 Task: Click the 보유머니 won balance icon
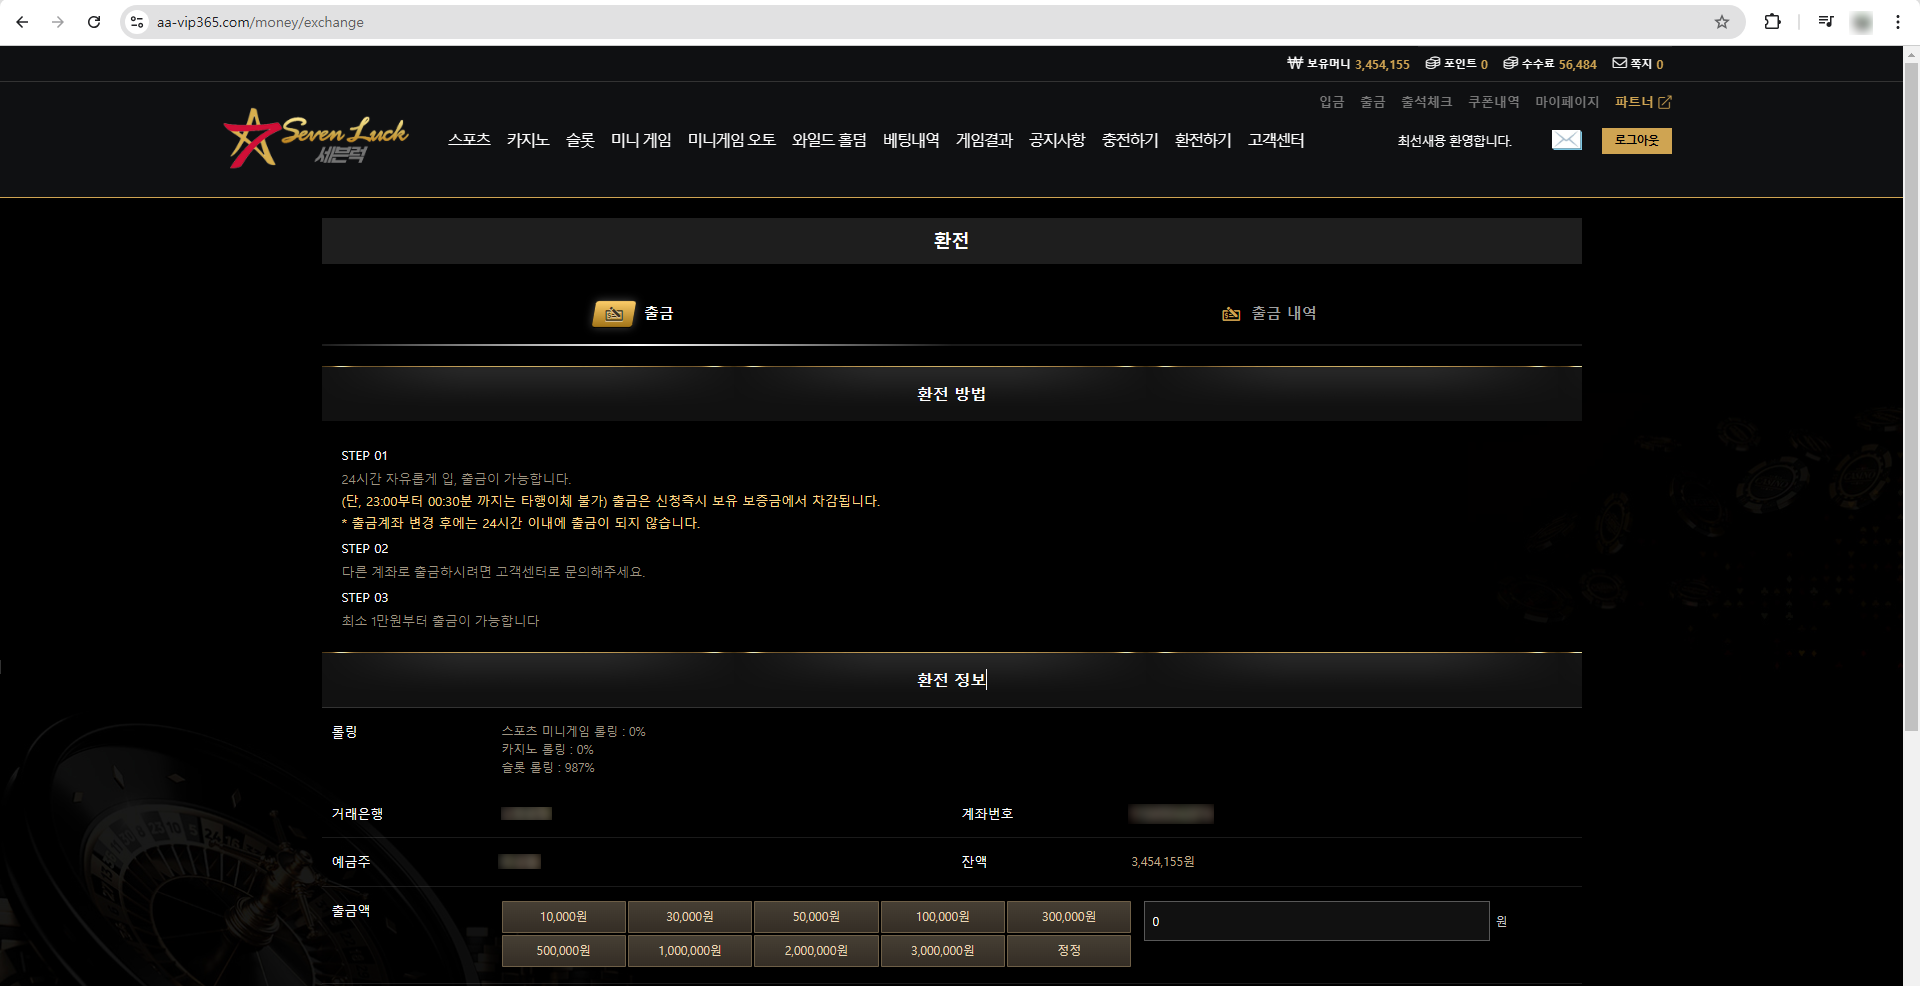pos(1295,63)
